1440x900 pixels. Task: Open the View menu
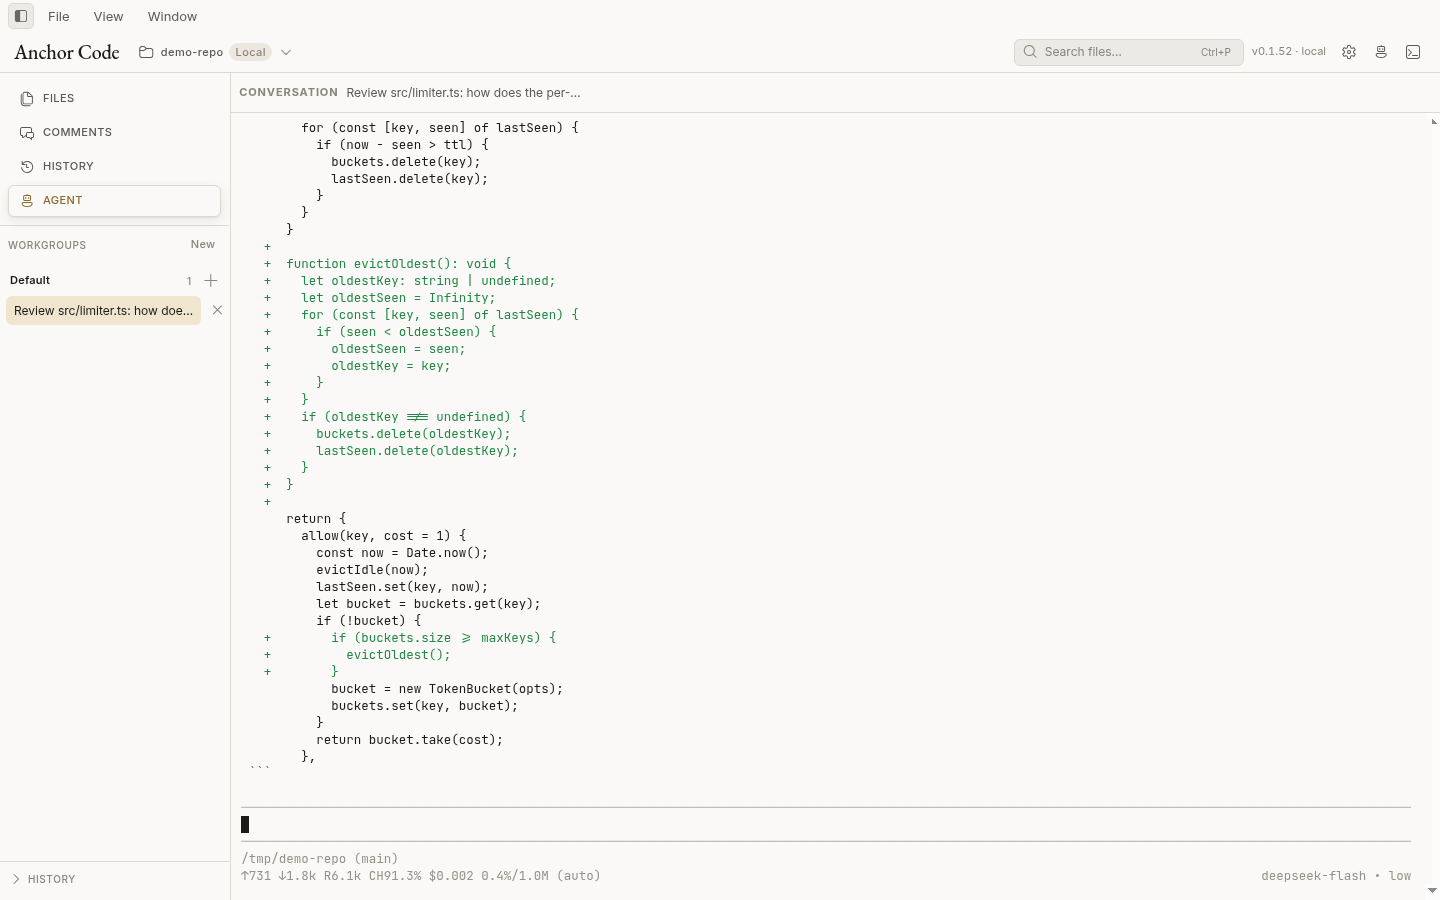(108, 16)
